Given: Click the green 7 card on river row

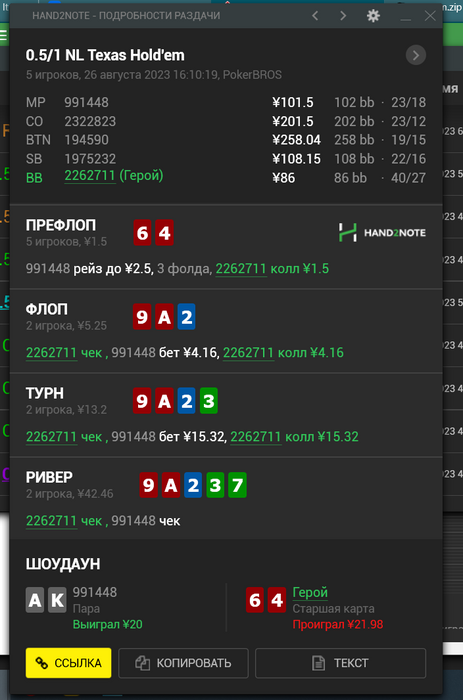Looking at the screenshot, I should (237, 485).
